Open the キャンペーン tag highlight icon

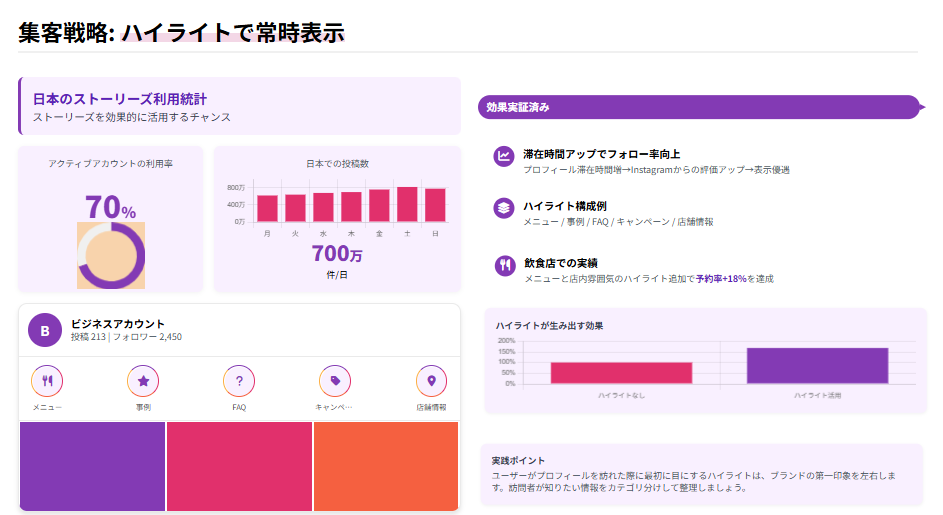tap(335, 381)
